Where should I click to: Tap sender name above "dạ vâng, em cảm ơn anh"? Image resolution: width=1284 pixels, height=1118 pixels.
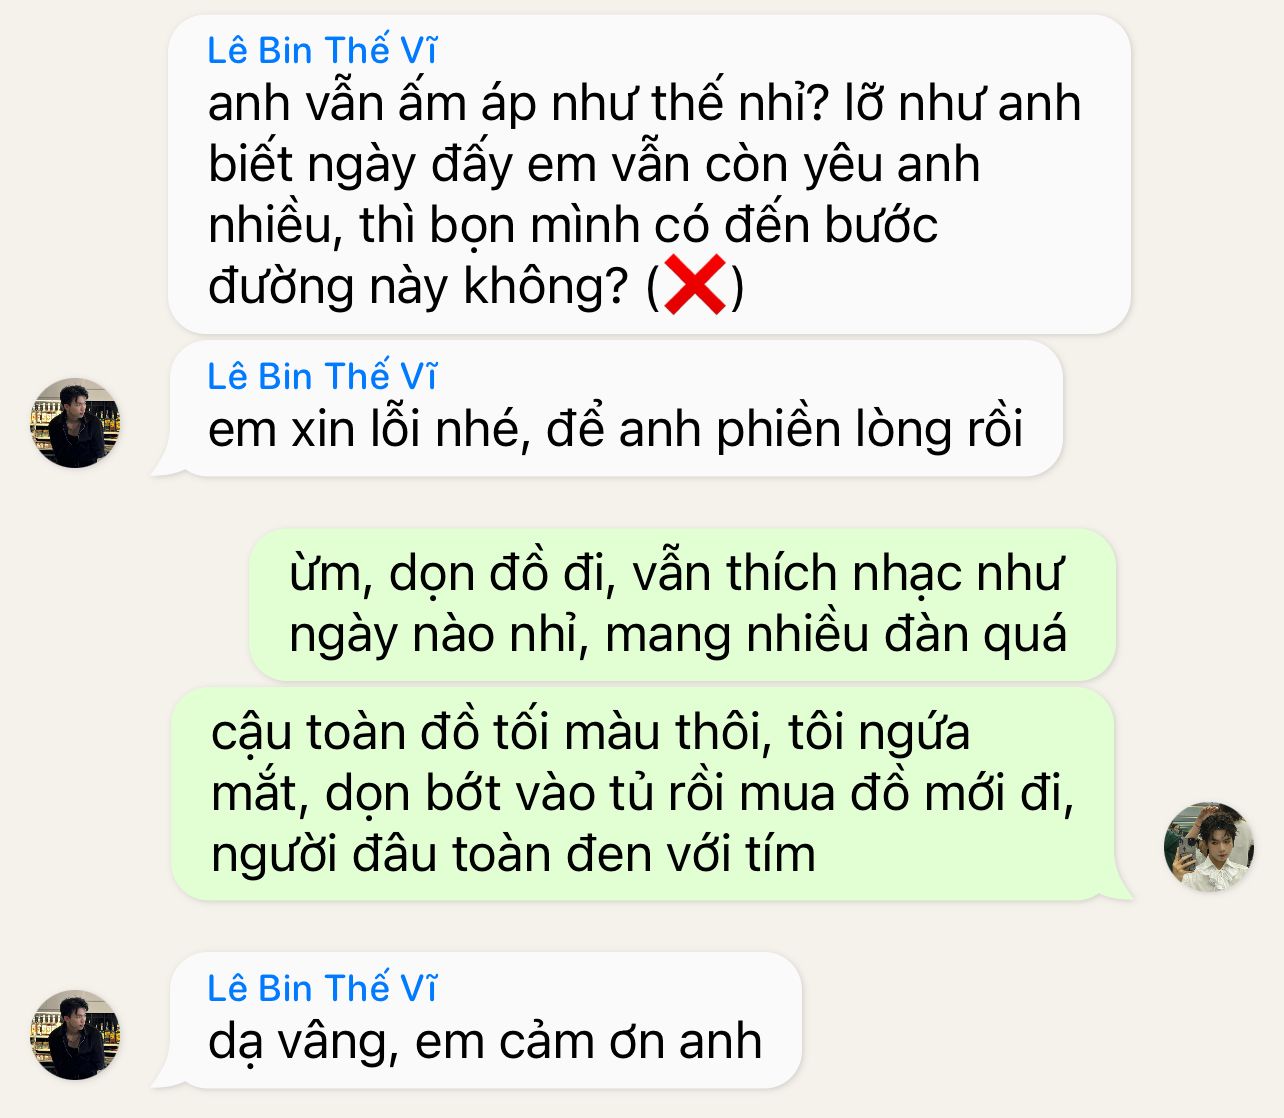322,988
